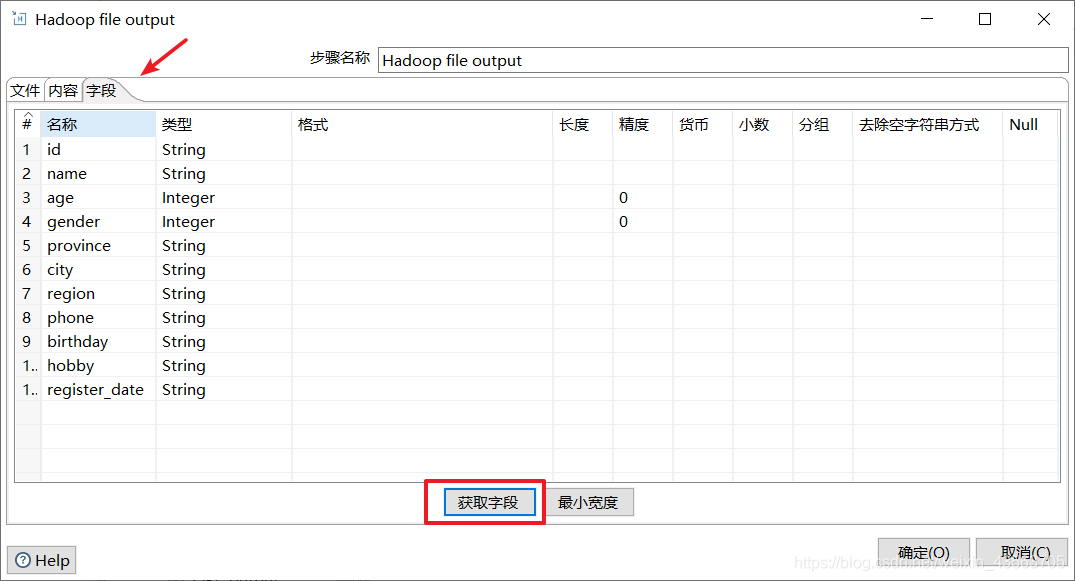Click inside the 步骤名称 input field
1075x581 pixels.
723,60
